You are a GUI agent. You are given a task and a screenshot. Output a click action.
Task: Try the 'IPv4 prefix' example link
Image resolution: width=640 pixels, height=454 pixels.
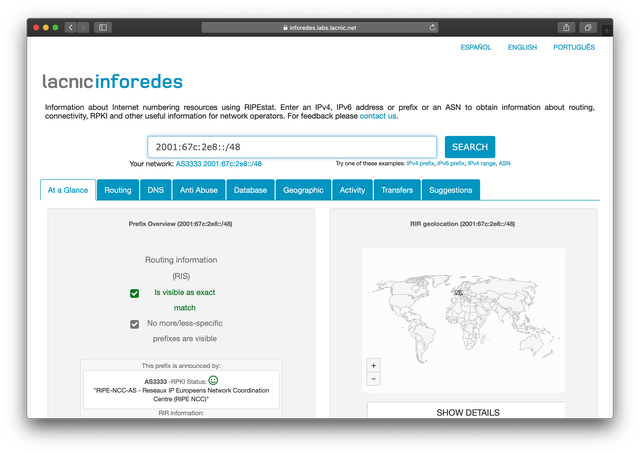click(x=420, y=163)
